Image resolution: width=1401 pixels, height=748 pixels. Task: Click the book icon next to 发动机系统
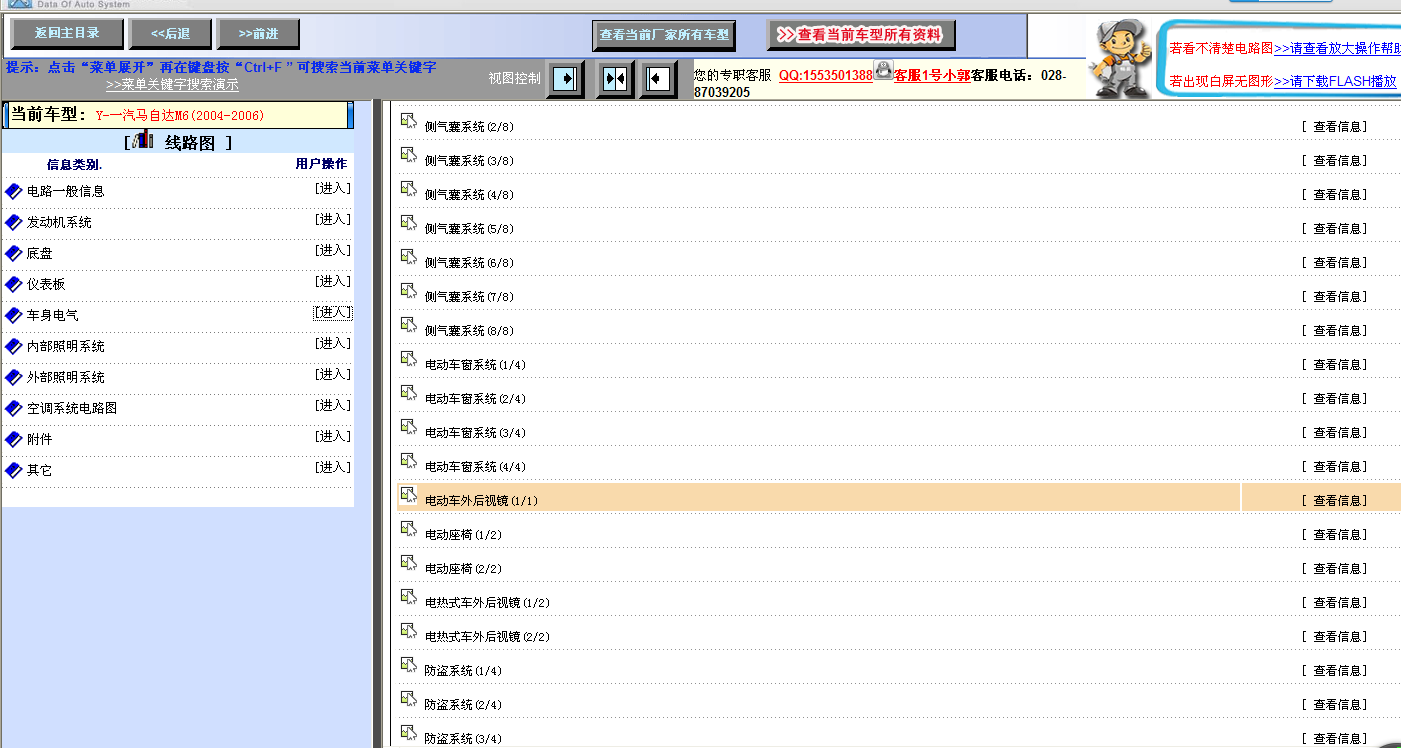click(x=13, y=222)
